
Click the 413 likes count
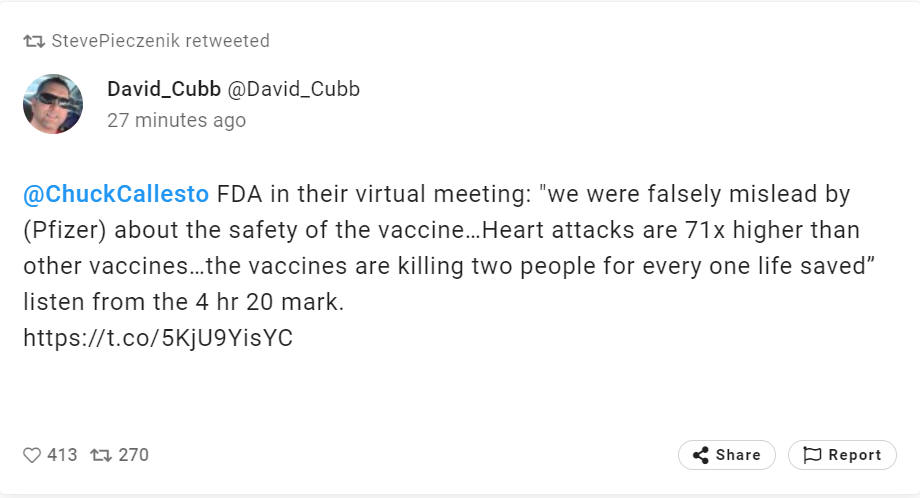(62, 455)
